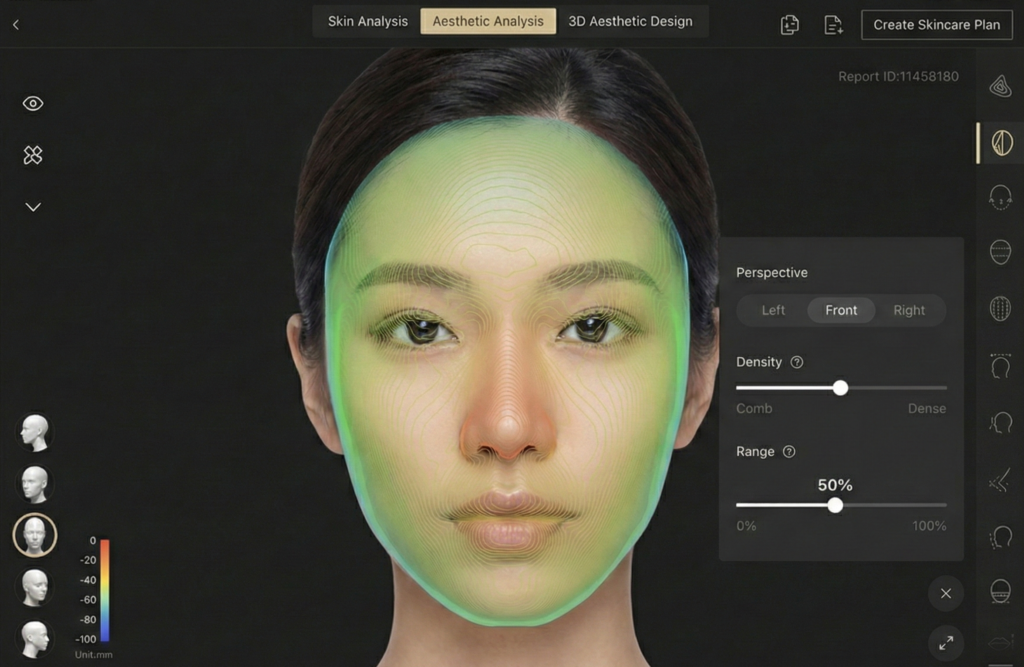Click the add-report document icon
The image size is (1024, 667).
(x=833, y=25)
